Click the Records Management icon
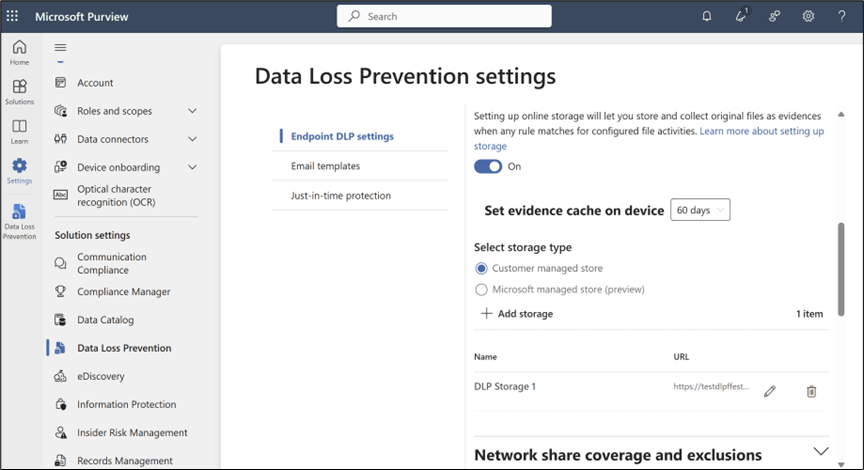 coord(61,460)
